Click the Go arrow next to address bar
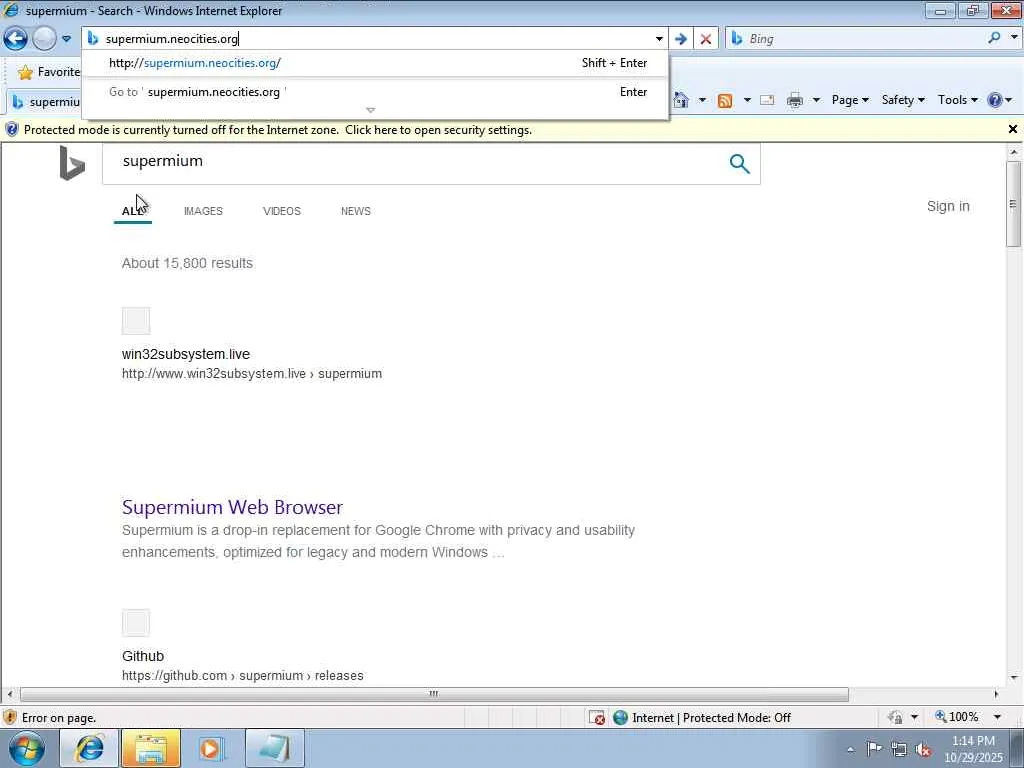This screenshot has height=768, width=1024. click(x=680, y=39)
